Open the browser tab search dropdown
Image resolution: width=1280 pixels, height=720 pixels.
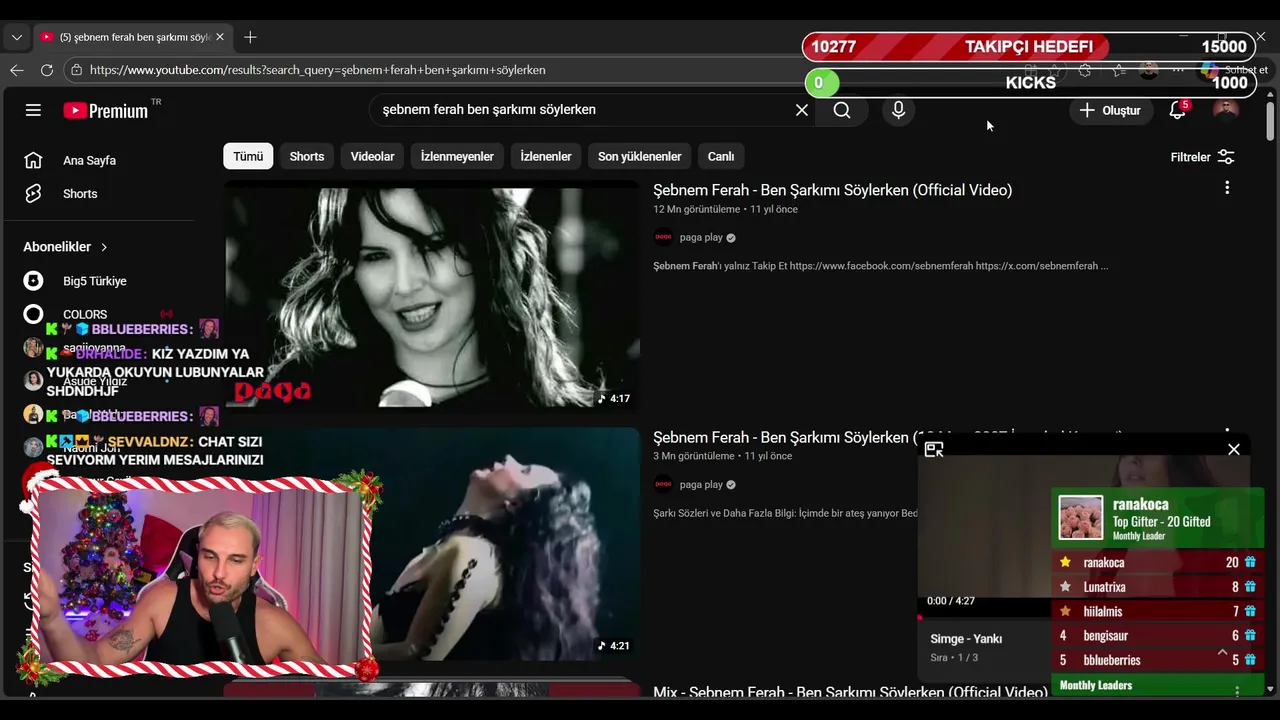pos(16,37)
